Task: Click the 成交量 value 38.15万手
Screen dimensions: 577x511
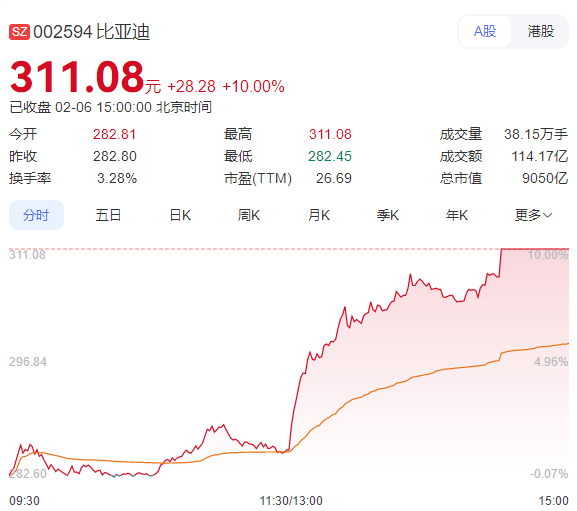Action: click(x=536, y=134)
